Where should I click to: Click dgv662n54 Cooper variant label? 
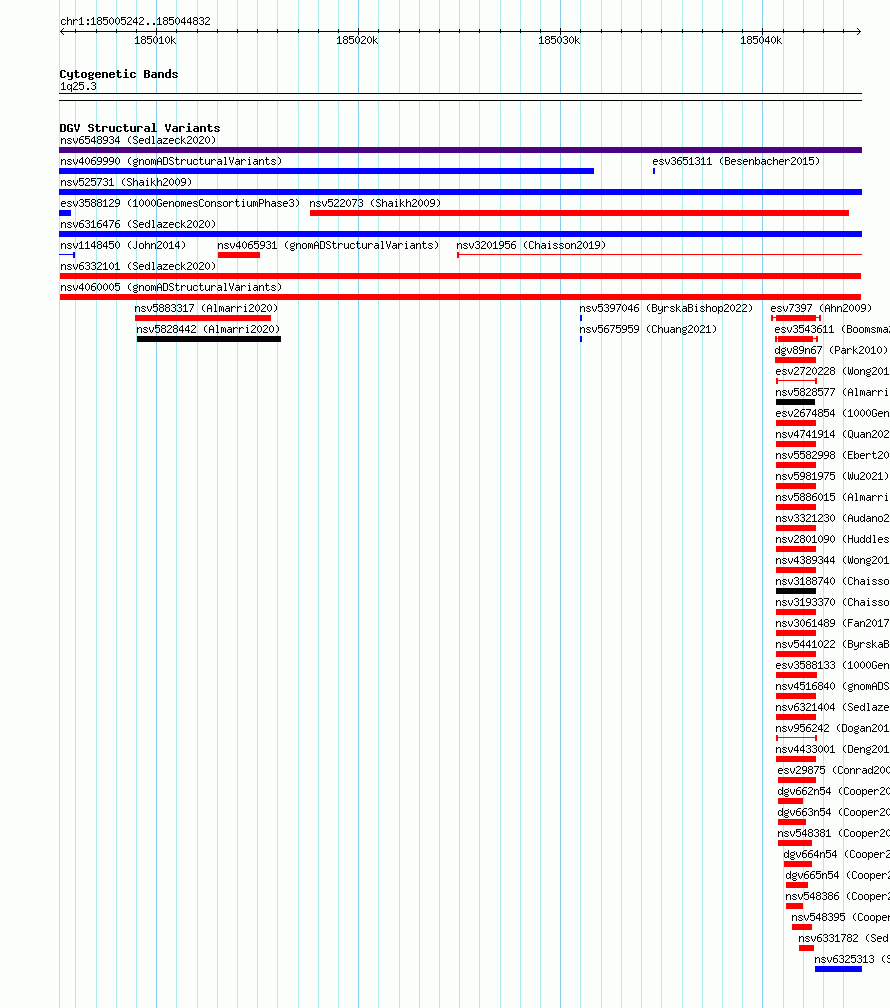[x=833, y=791]
